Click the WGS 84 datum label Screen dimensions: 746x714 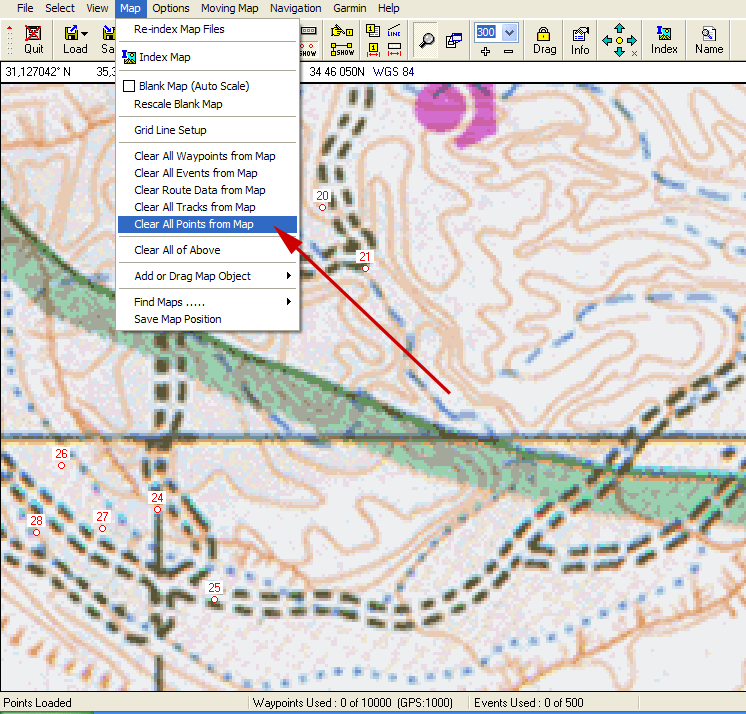coord(393,72)
